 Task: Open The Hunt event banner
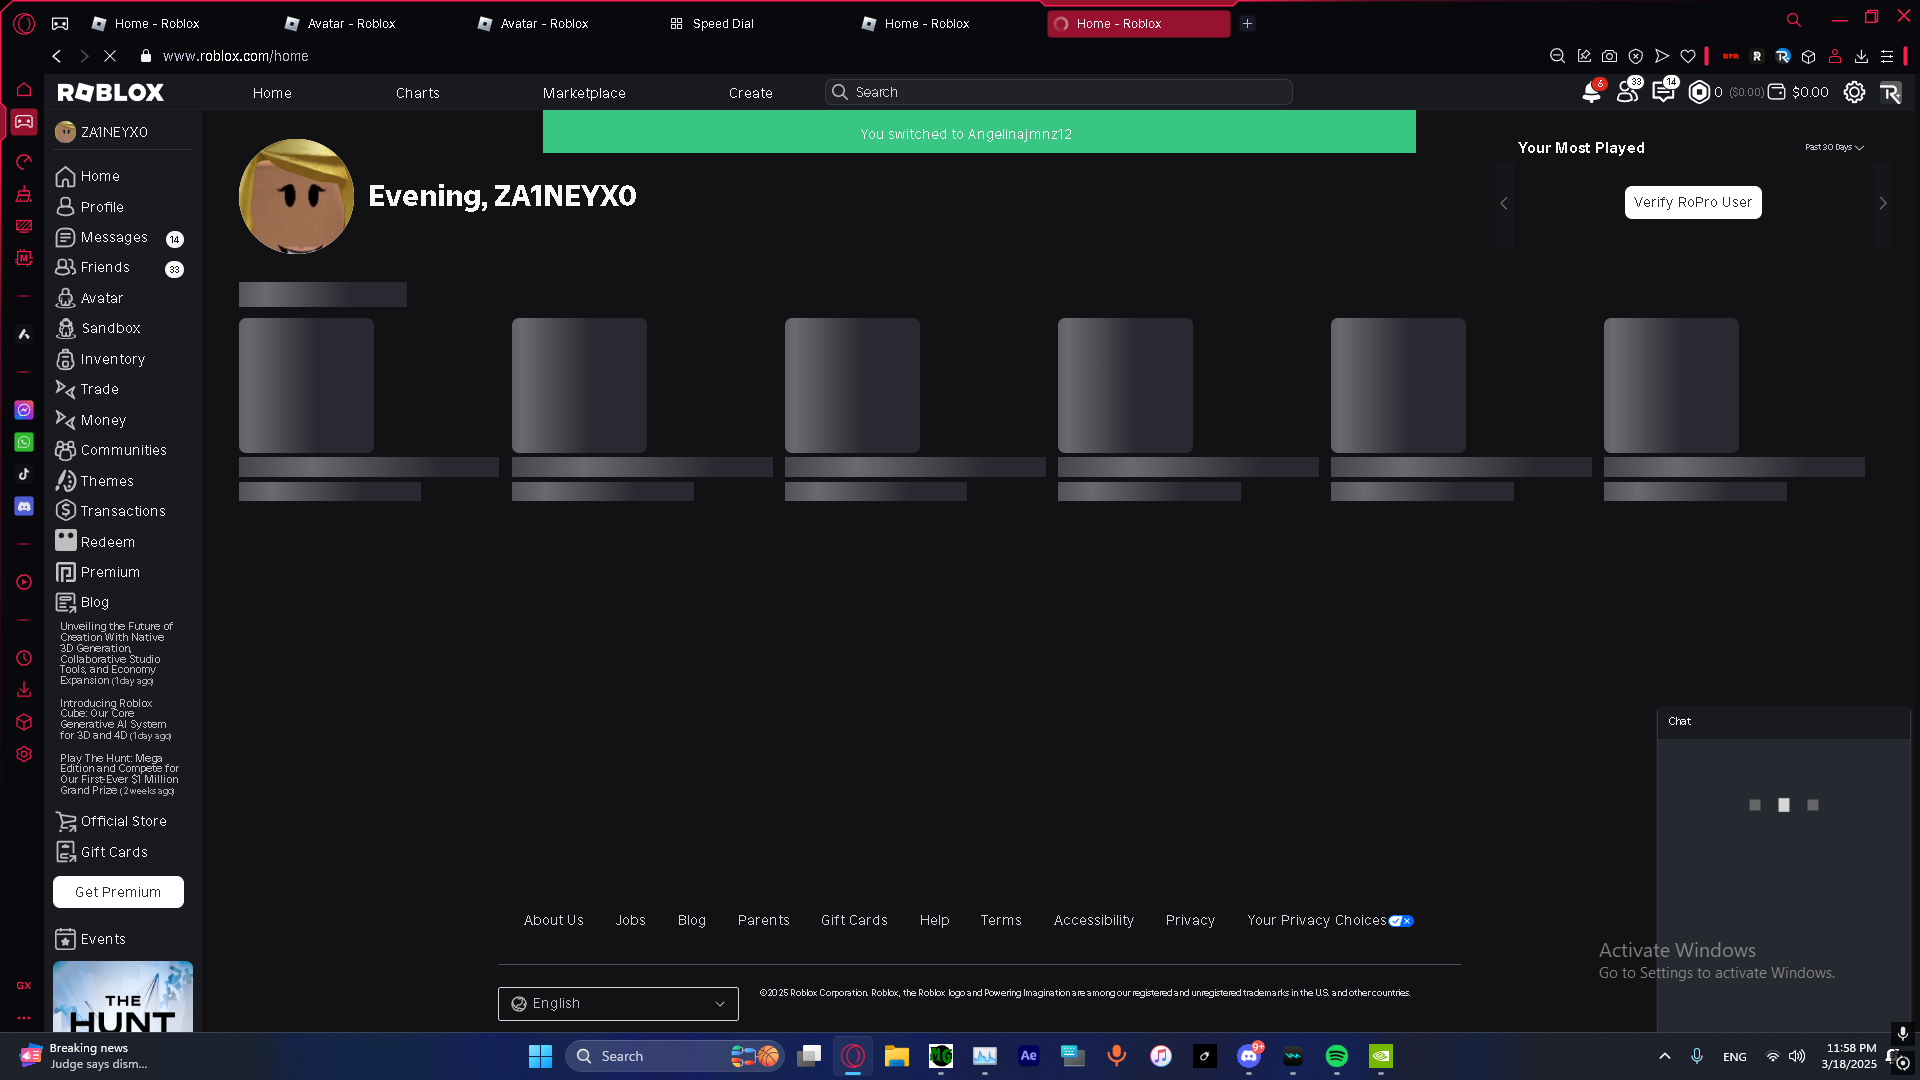tap(123, 996)
